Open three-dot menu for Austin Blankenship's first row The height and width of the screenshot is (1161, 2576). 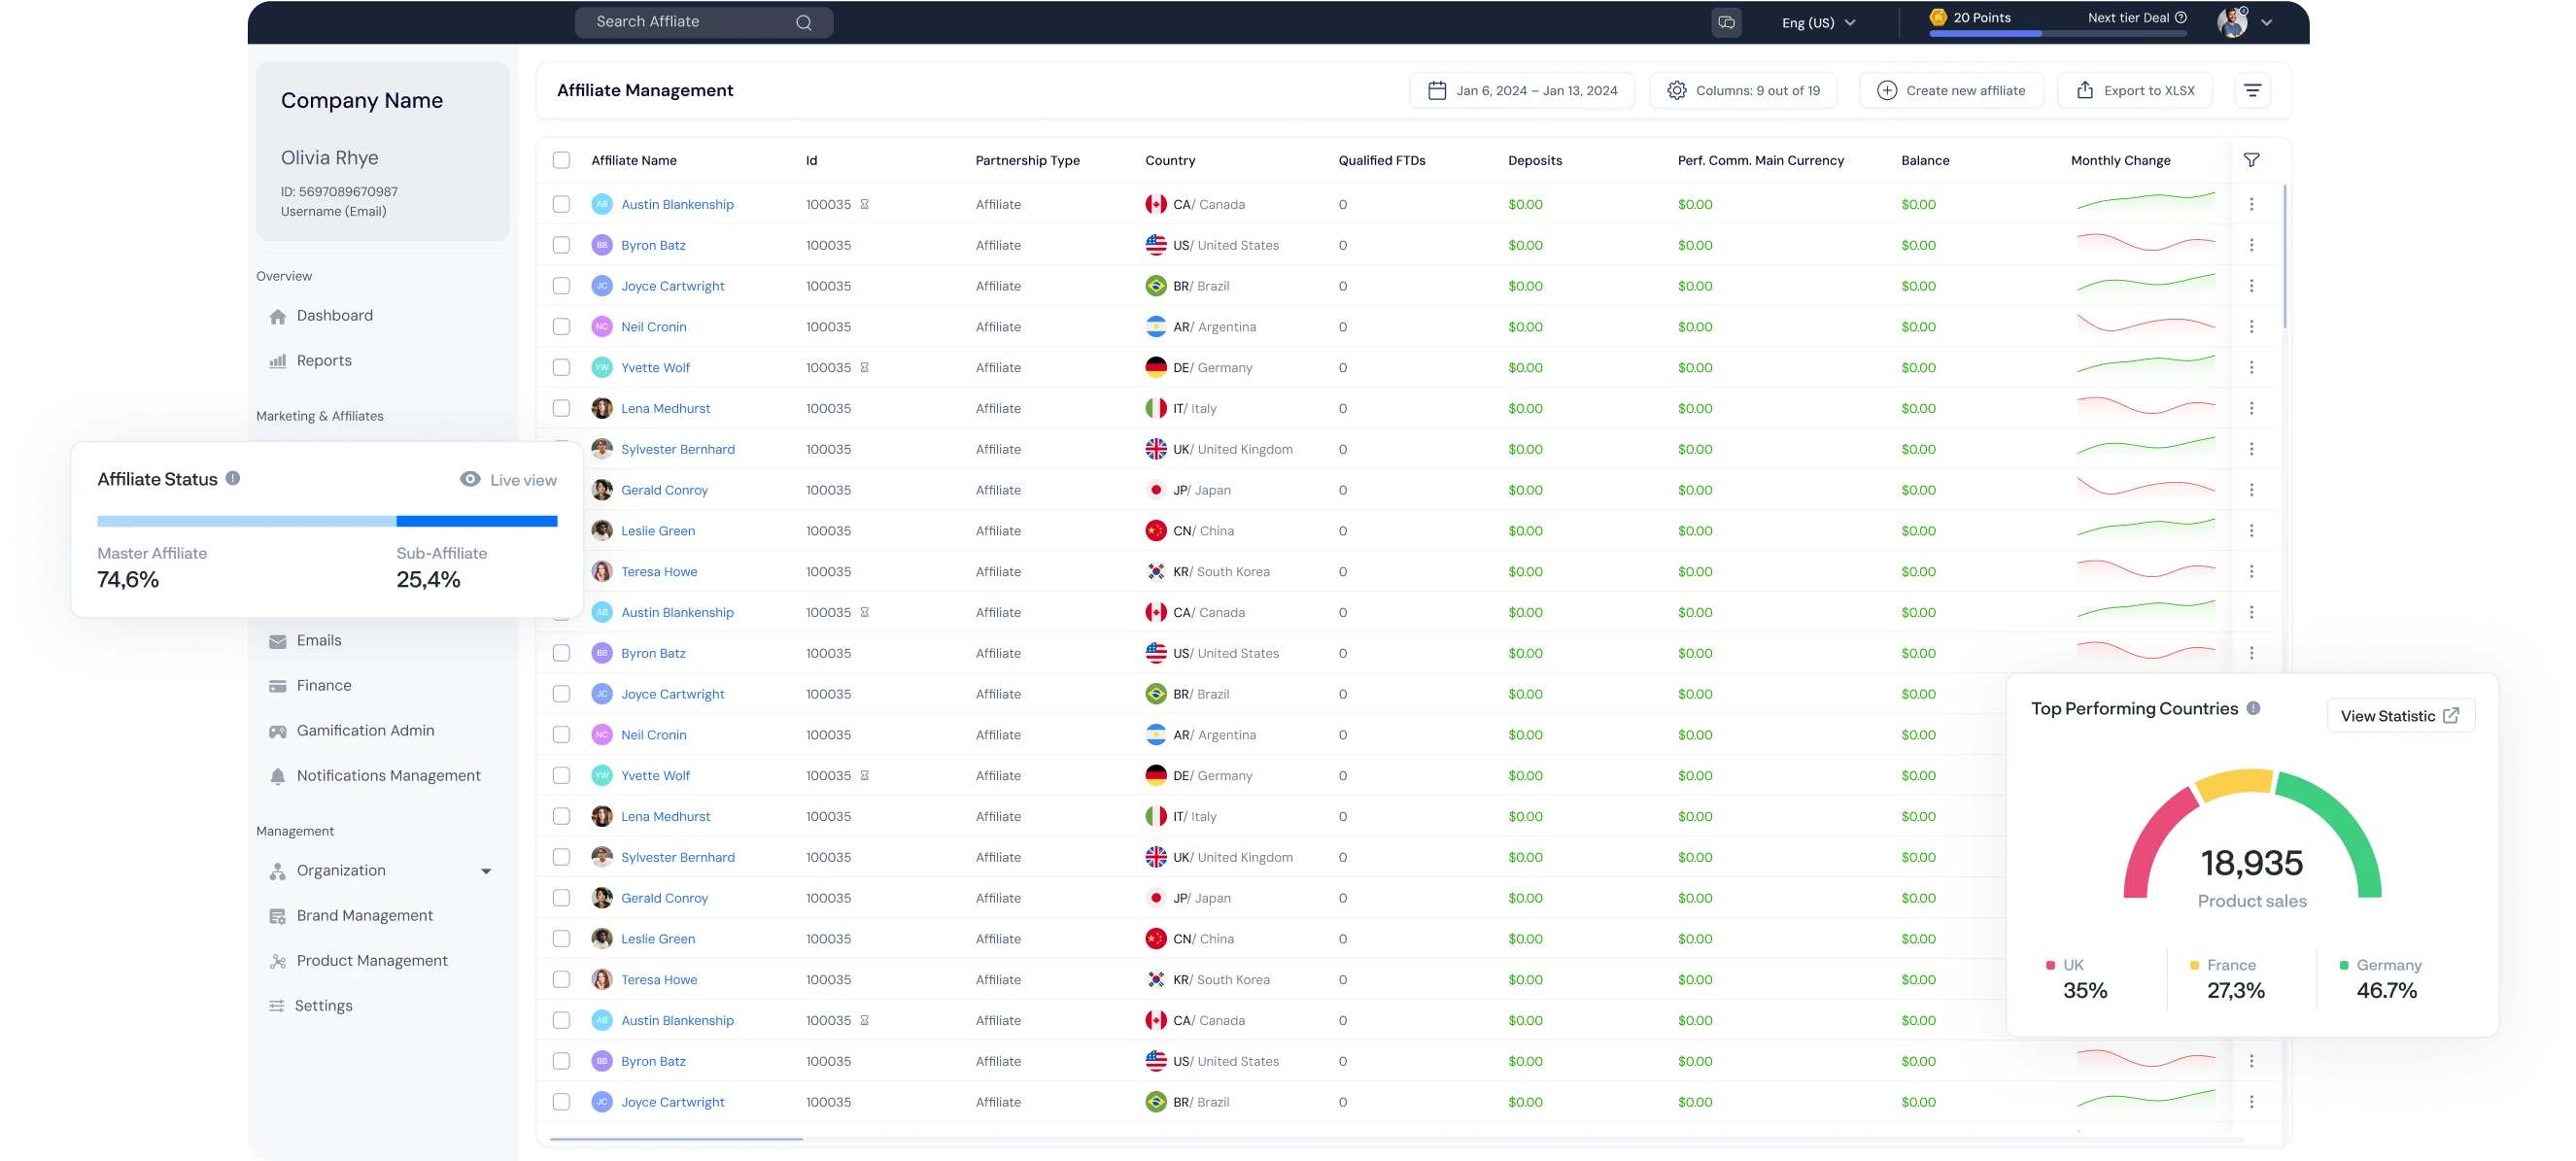[2252, 204]
